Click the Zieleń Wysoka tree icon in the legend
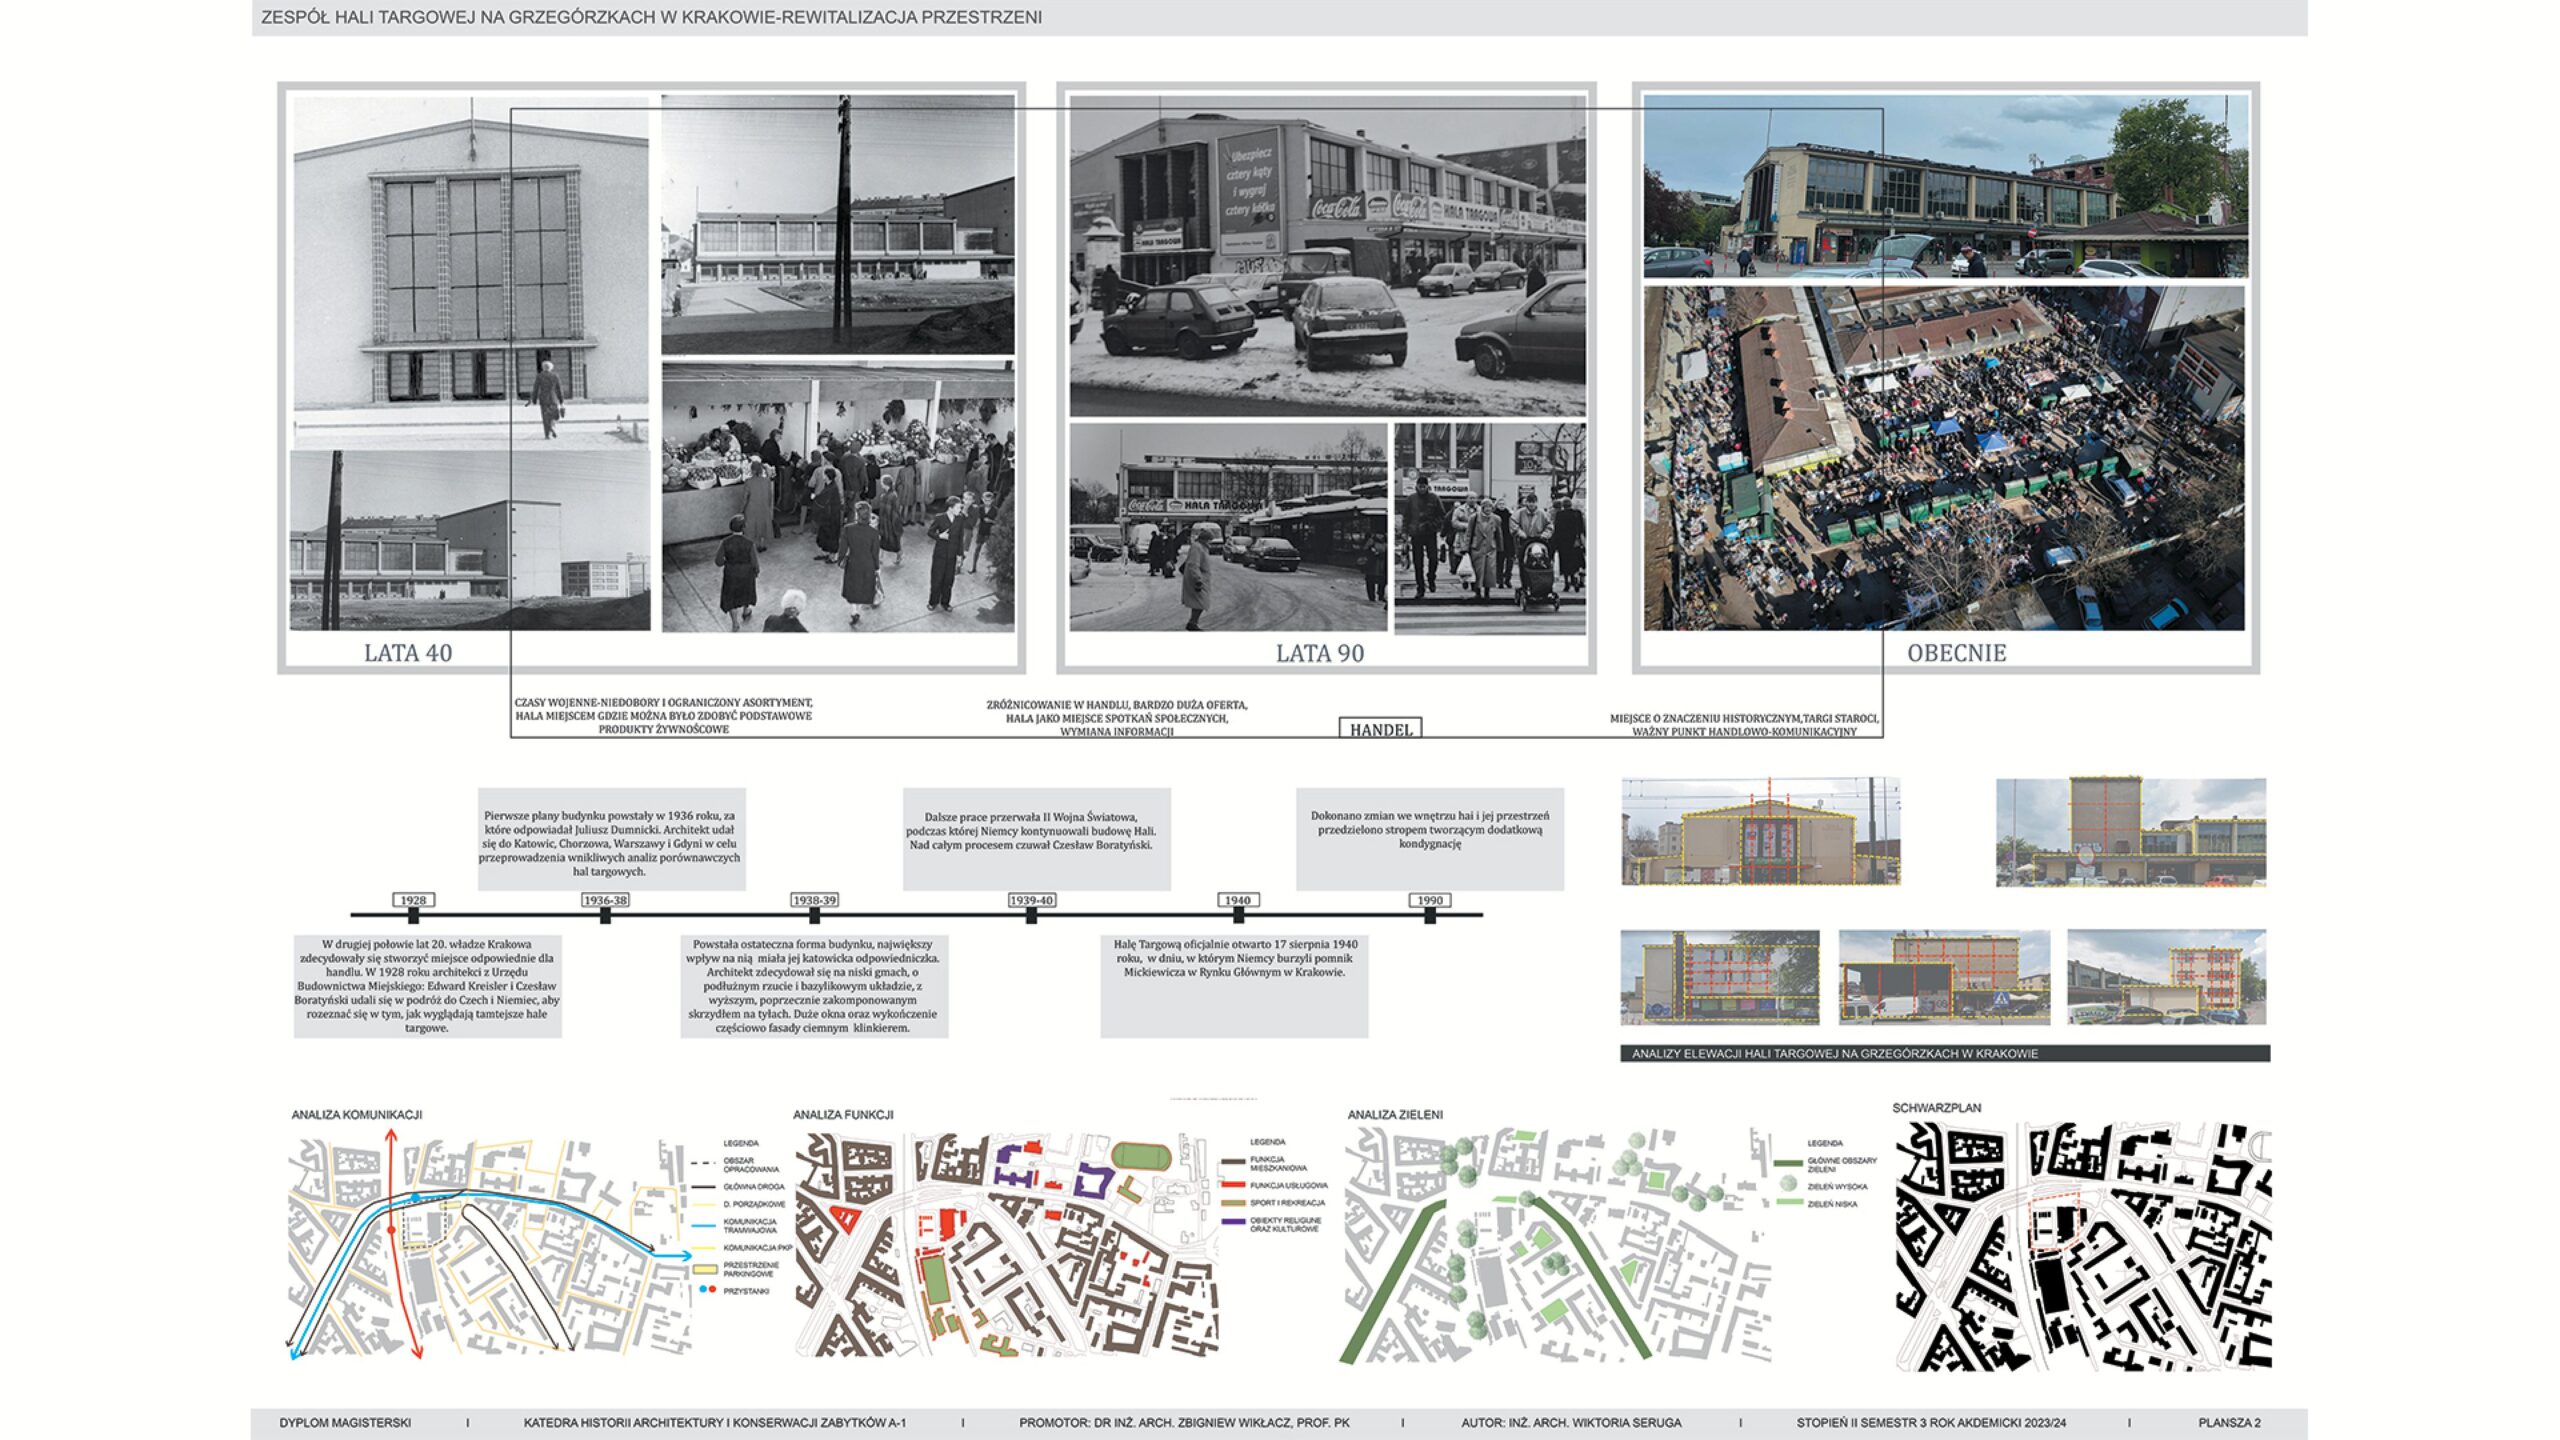 point(1789,1185)
